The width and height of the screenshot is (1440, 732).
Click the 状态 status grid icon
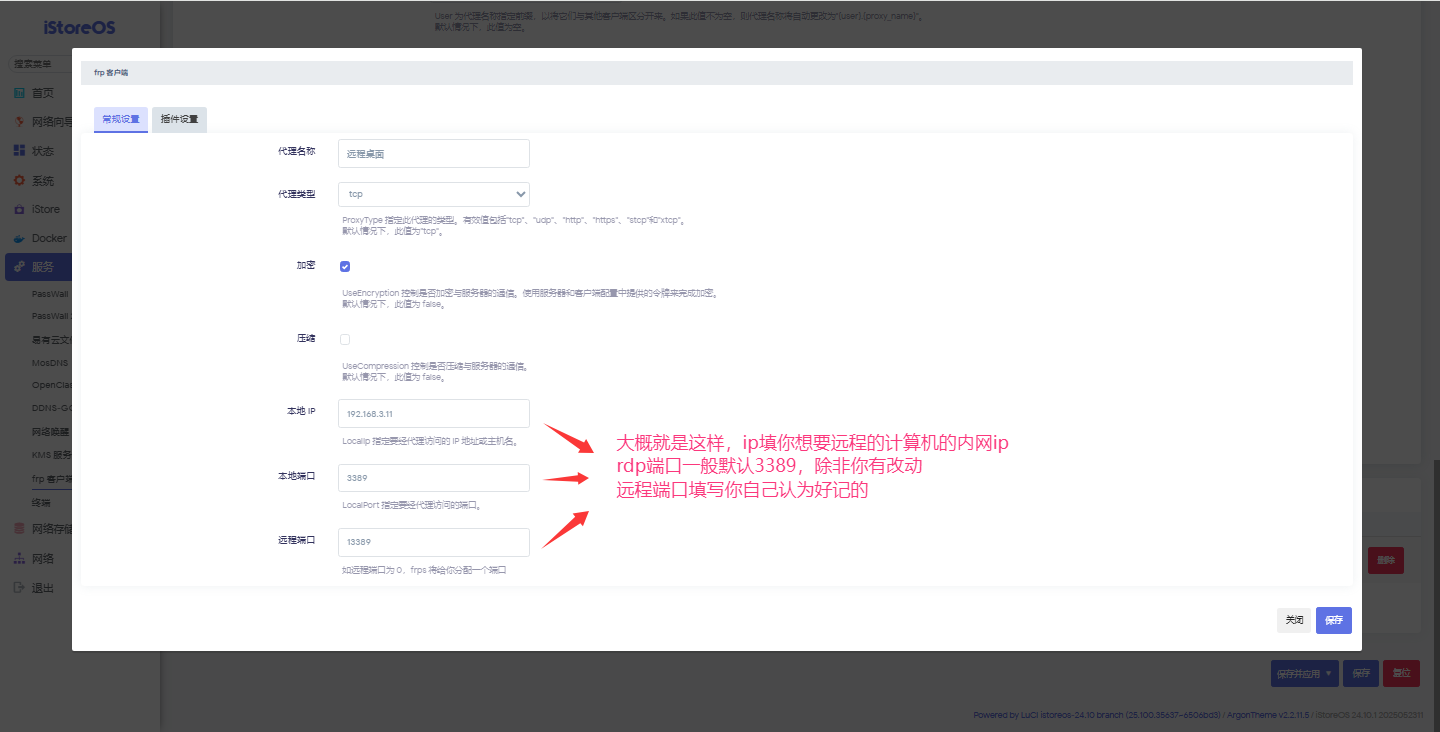19,151
